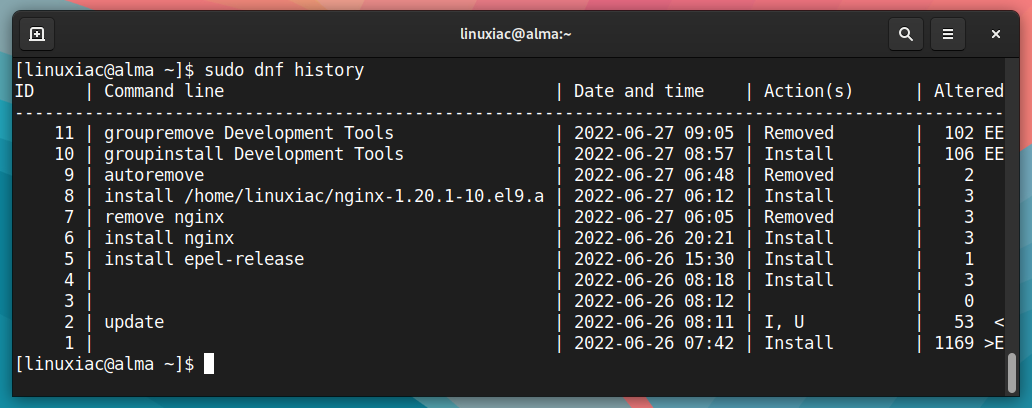Open a new terminal tab

(x=37, y=34)
